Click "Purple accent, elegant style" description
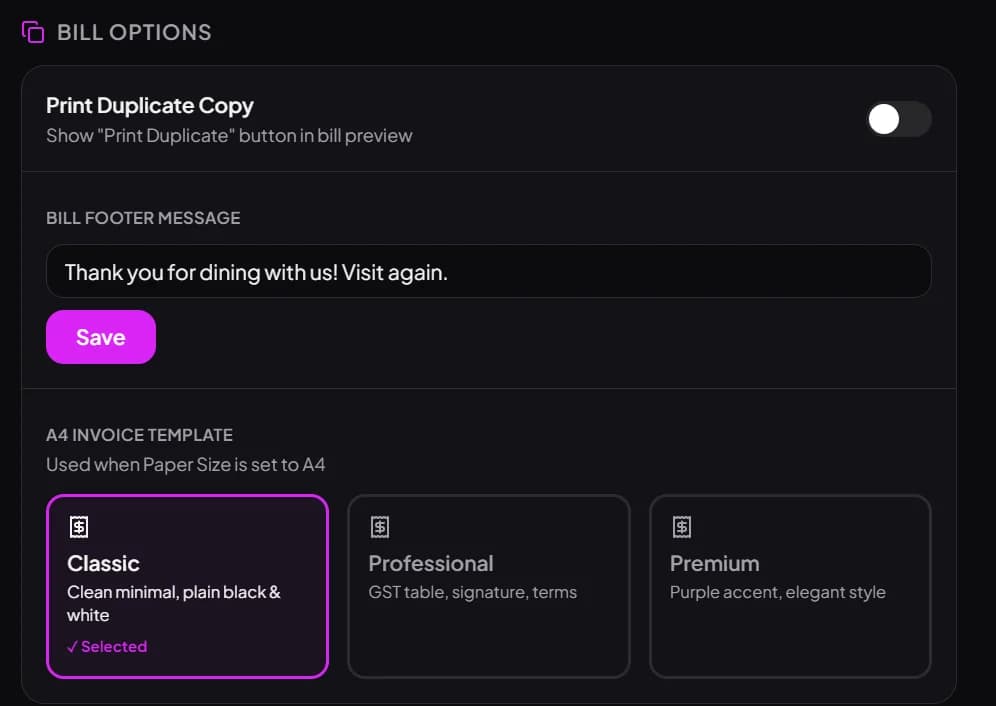 coord(777,592)
